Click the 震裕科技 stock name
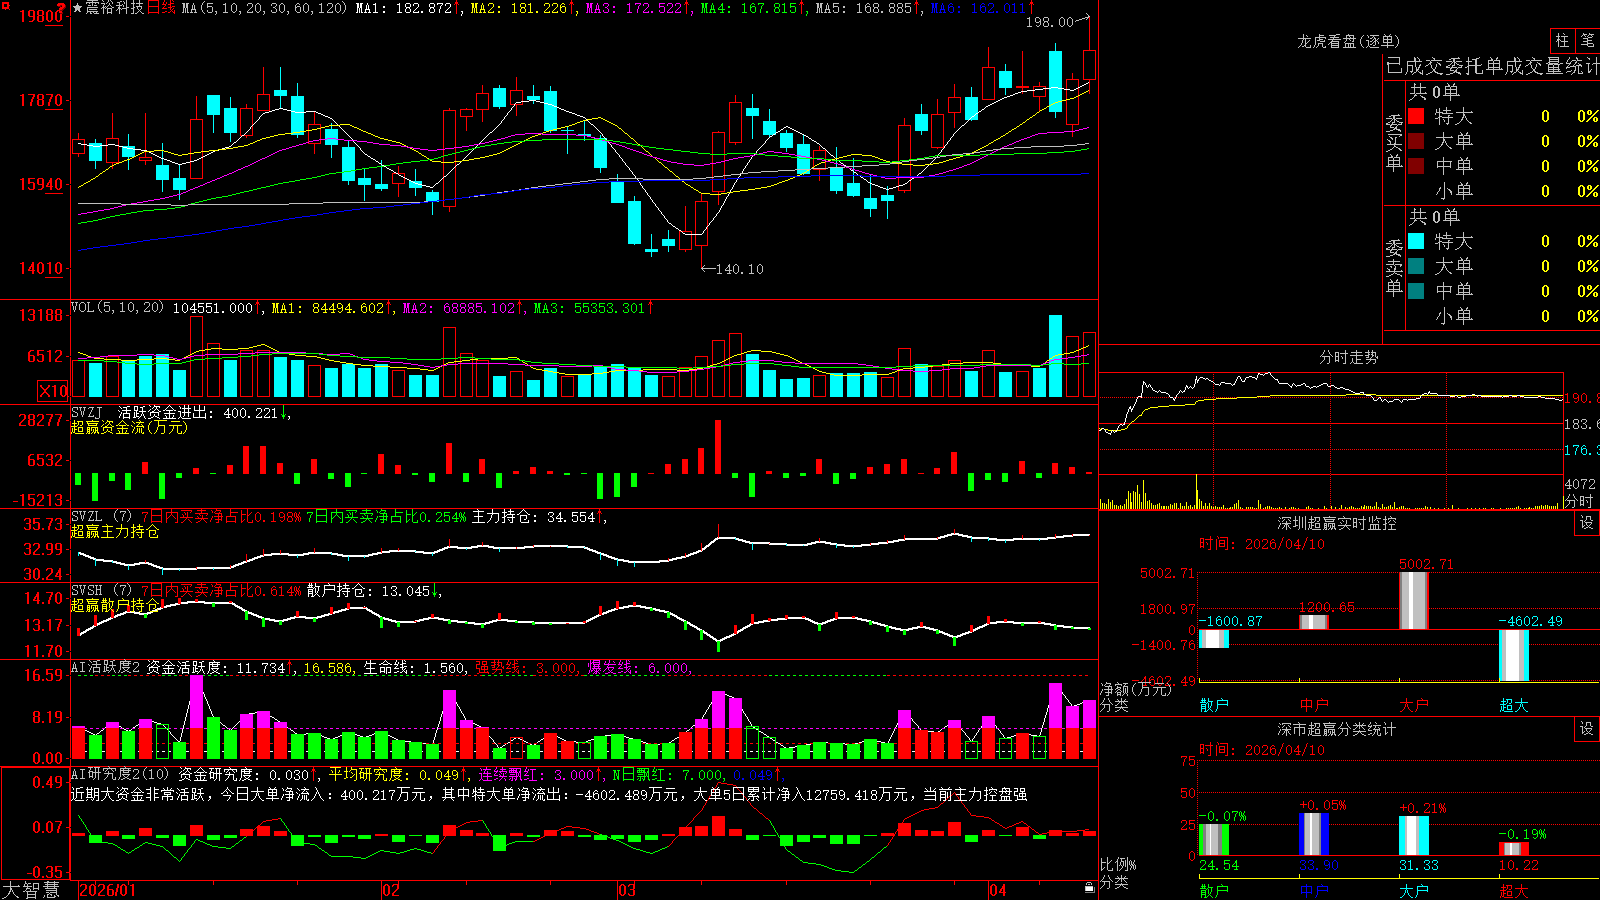Viewport: 1600px width, 900px height. tap(115, 8)
